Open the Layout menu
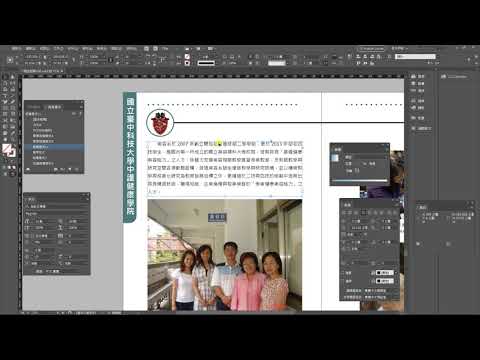 (44, 49)
